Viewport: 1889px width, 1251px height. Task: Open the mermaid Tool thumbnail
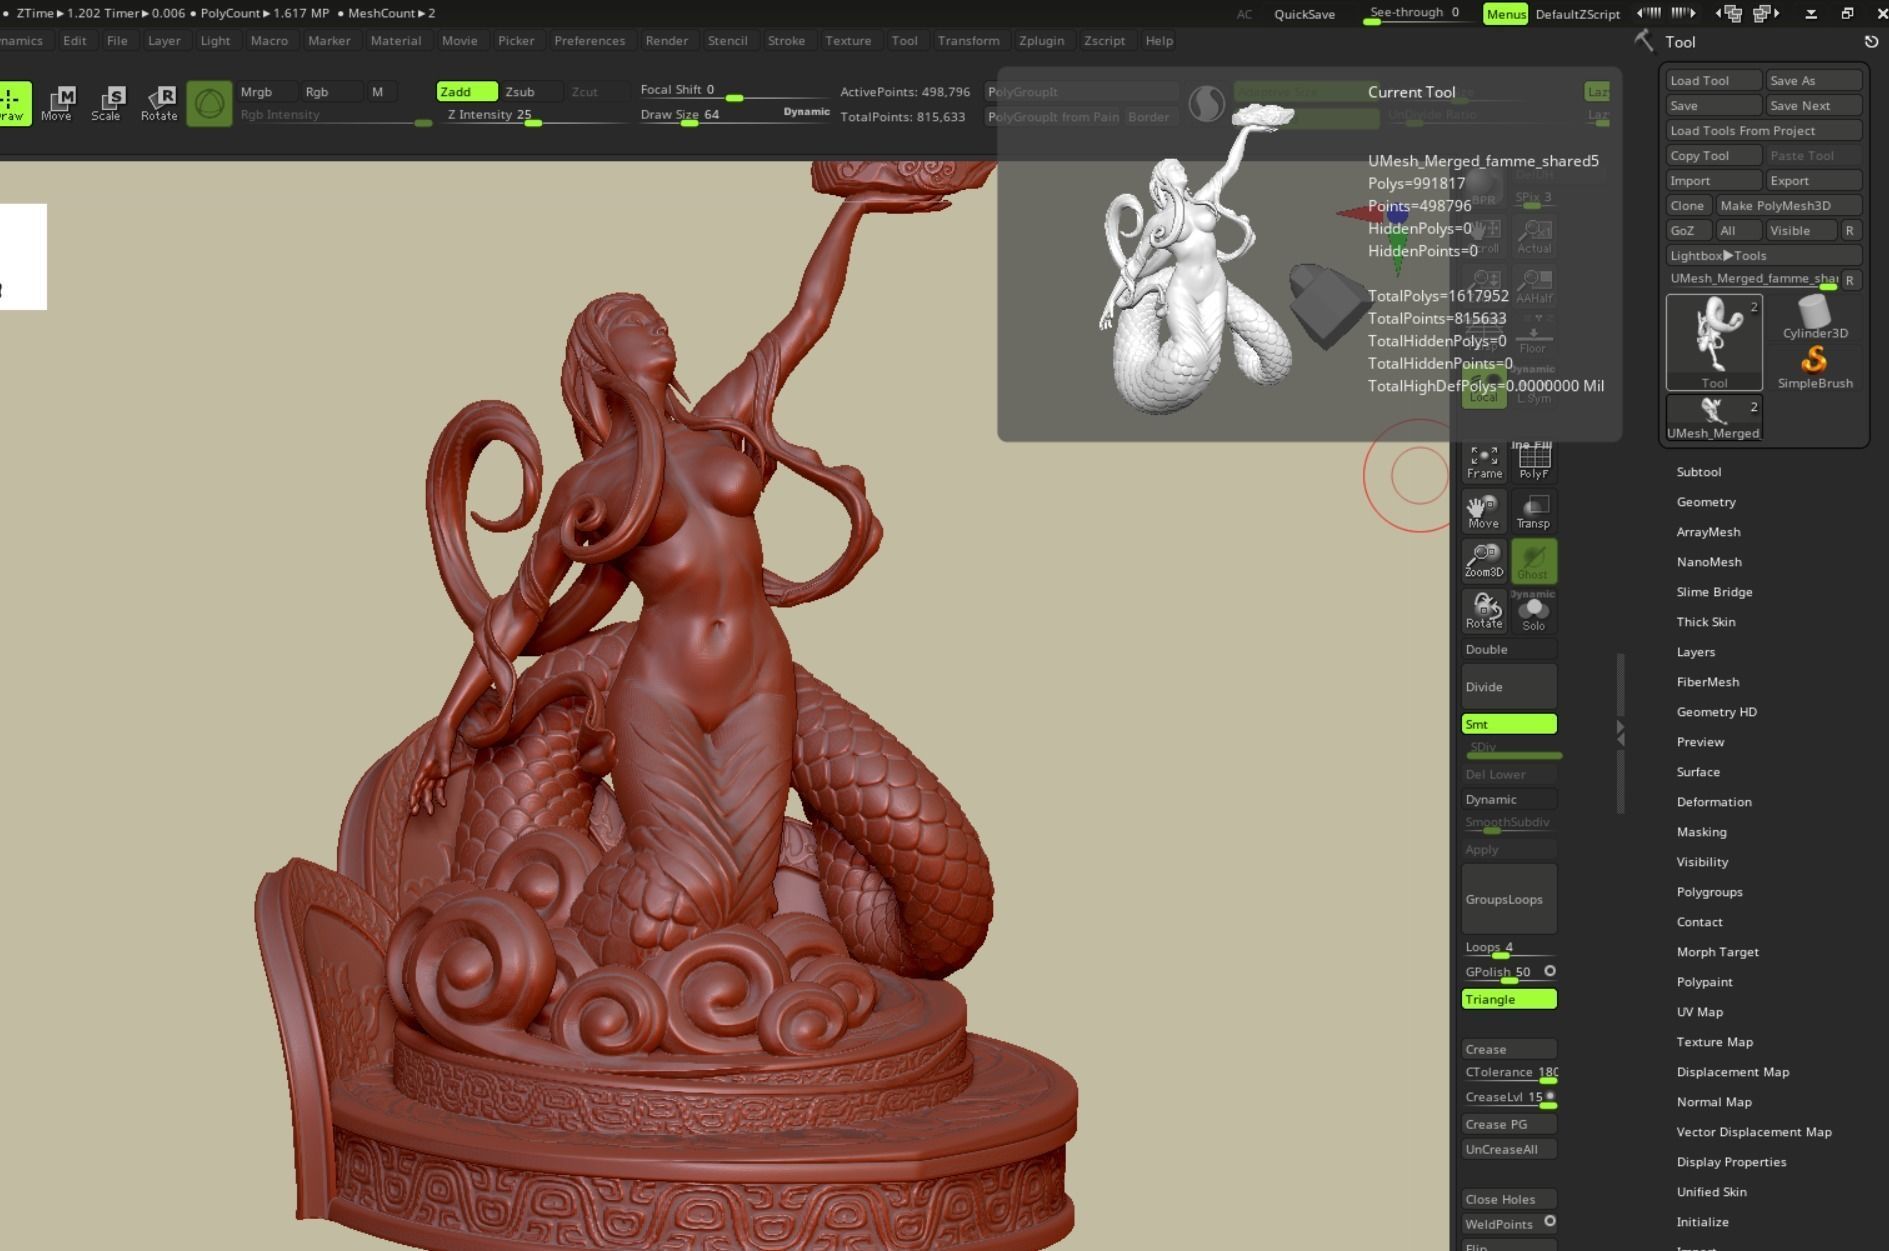[1714, 342]
